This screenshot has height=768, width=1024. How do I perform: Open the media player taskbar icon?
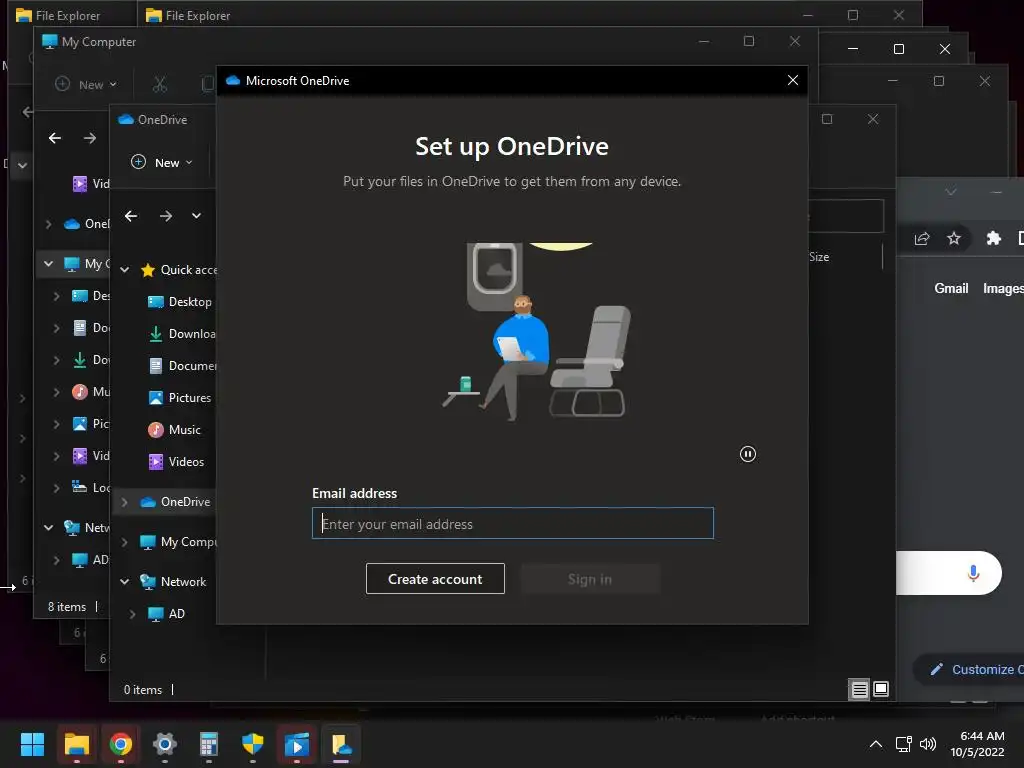(x=296, y=744)
